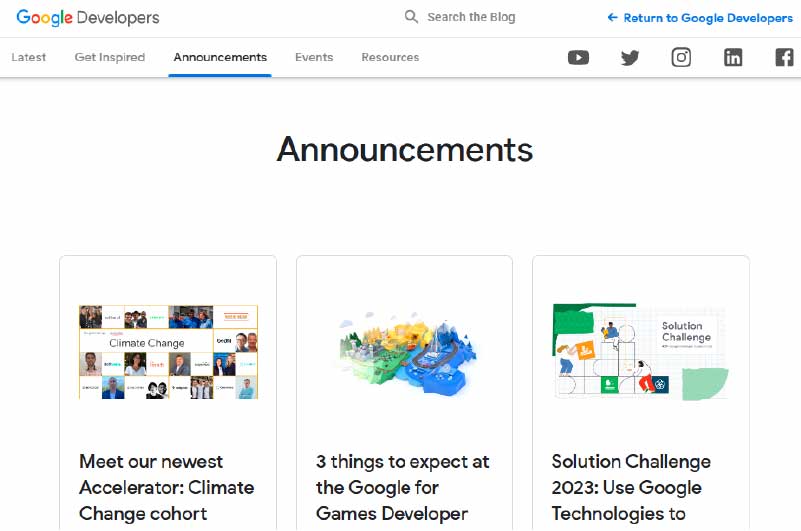The width and height of the screenshot is (801, 531).
Task: Click the search magnifier icon
Action: pyautogui.click(x=411, y=17)
